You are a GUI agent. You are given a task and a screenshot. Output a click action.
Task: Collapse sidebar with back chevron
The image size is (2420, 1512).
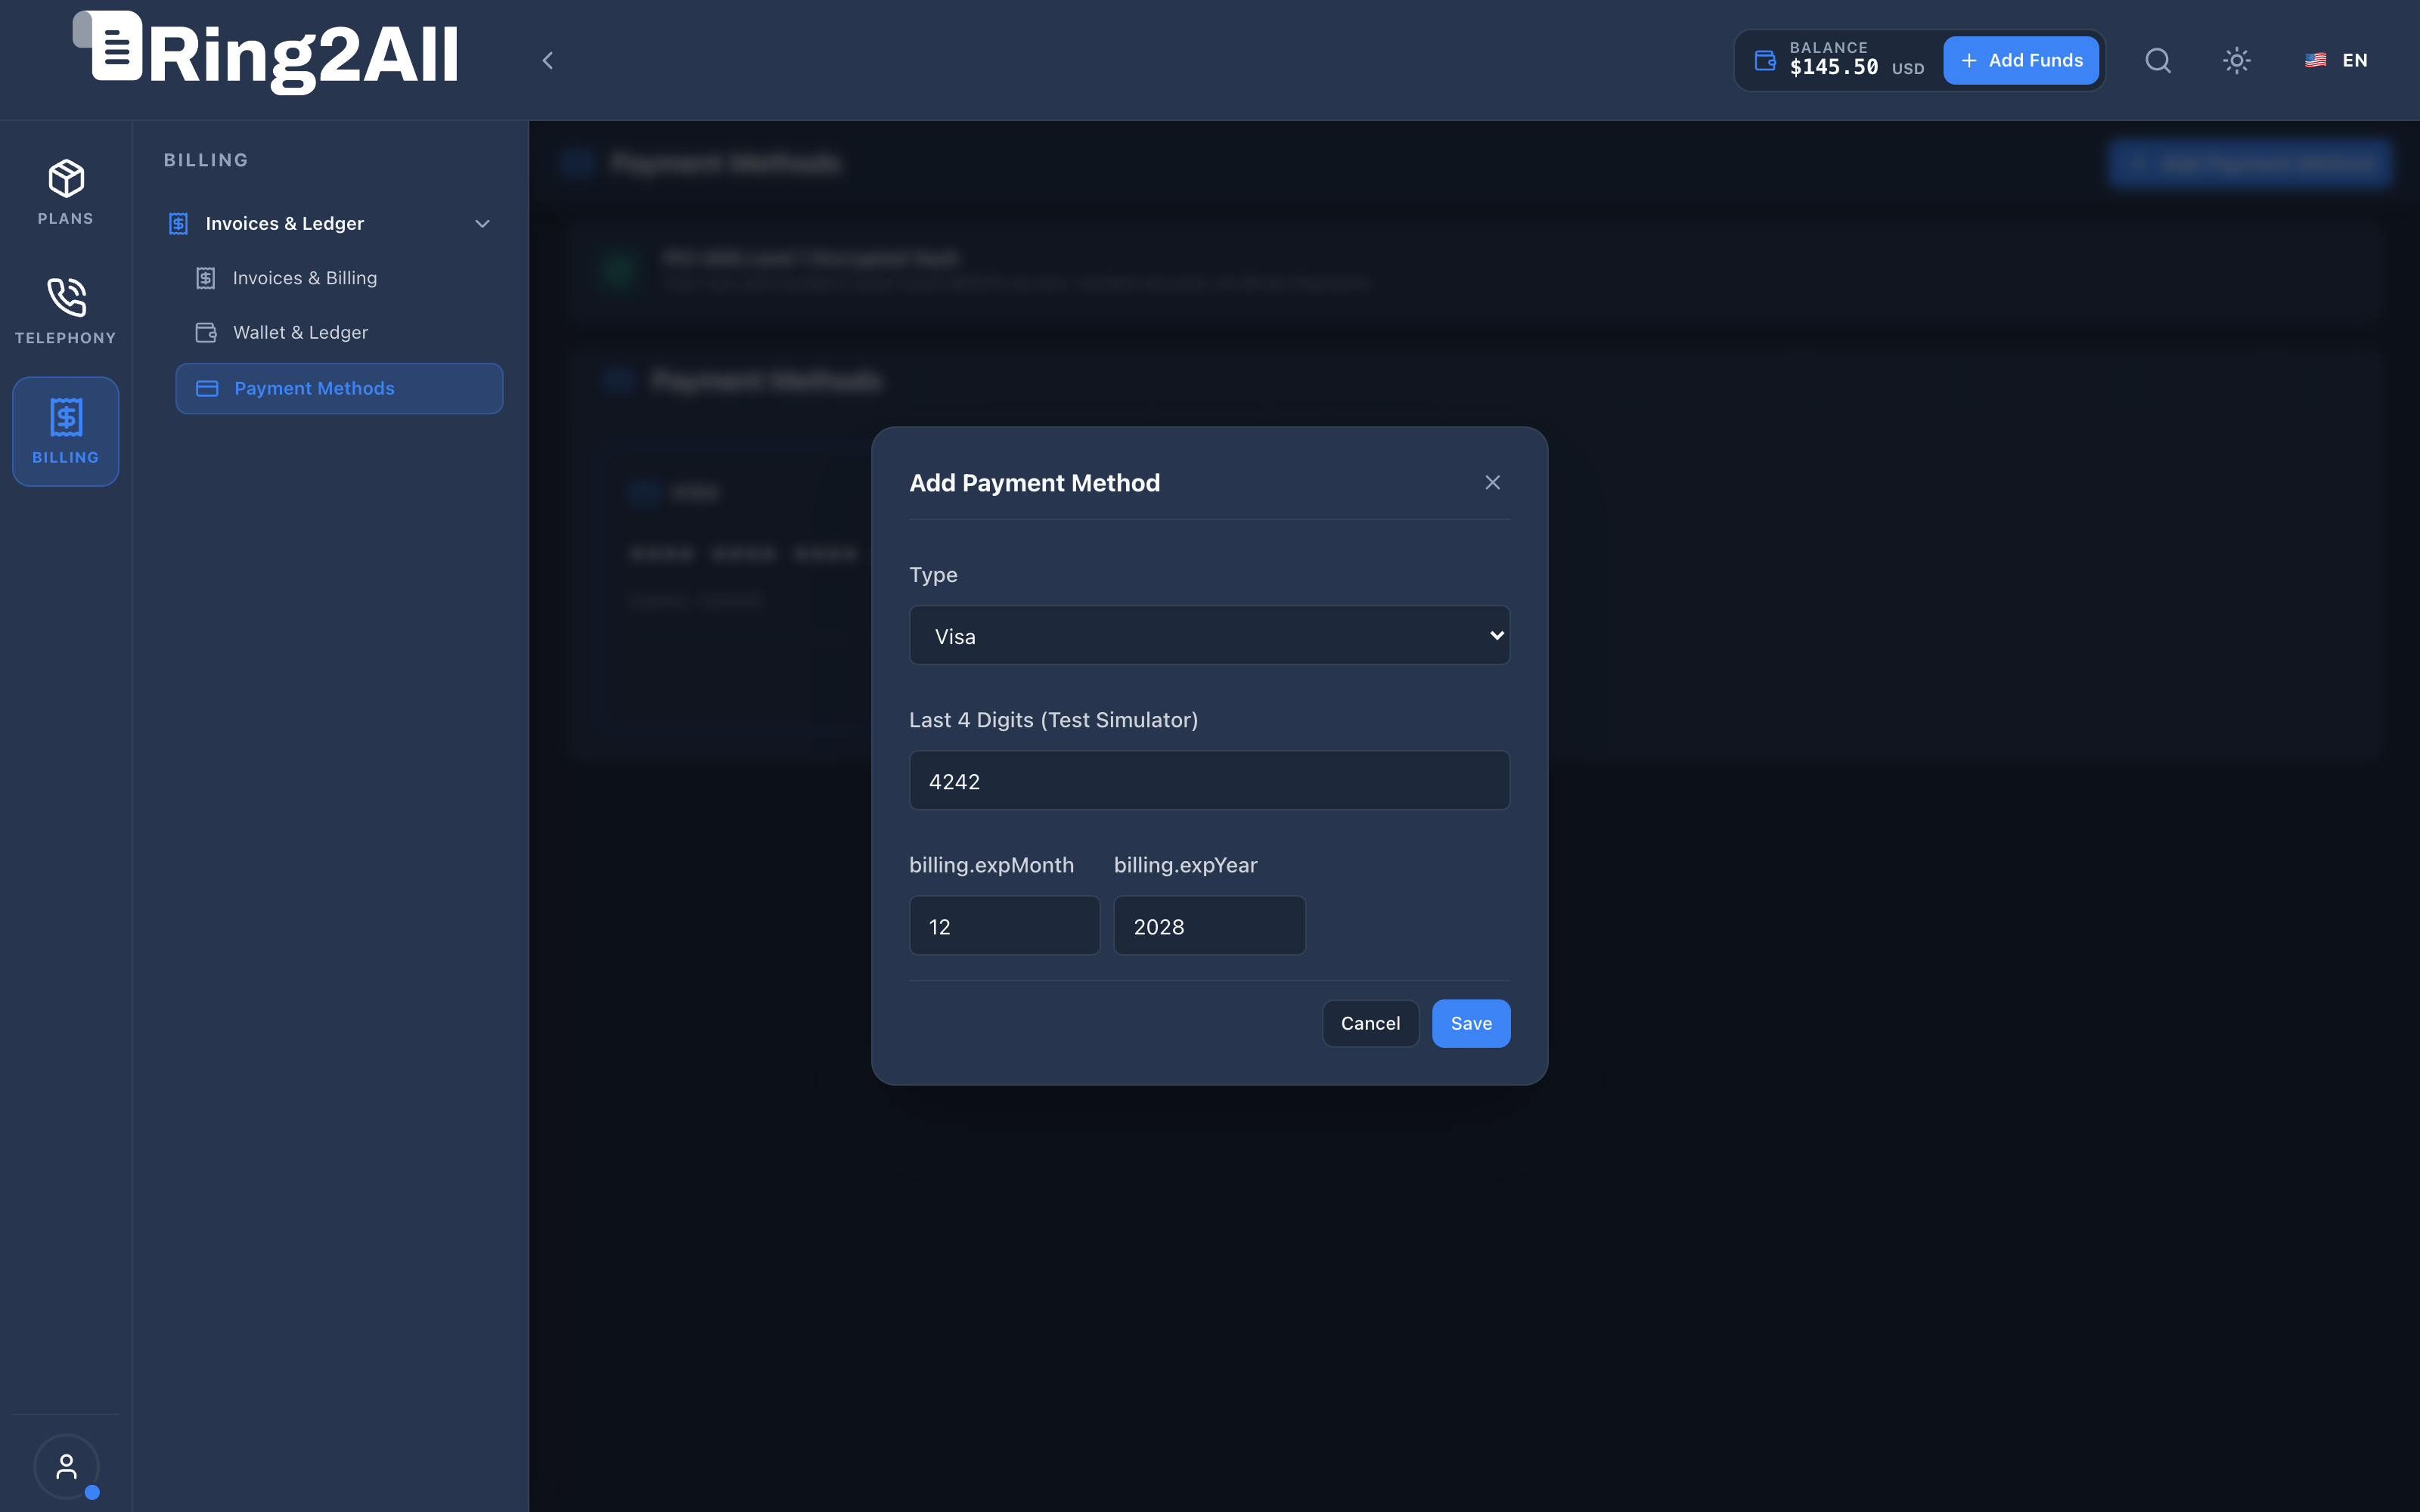(x=547, y=60)
